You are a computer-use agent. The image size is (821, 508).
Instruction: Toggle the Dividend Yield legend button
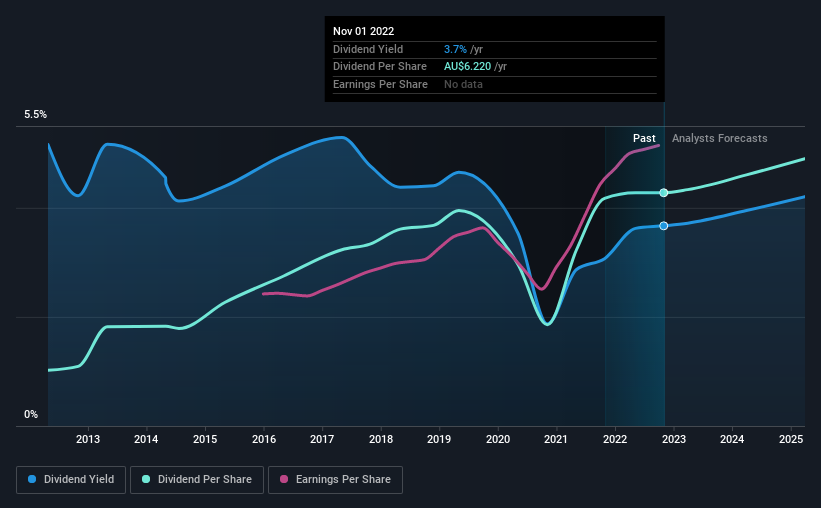click(x=71, y=480)
